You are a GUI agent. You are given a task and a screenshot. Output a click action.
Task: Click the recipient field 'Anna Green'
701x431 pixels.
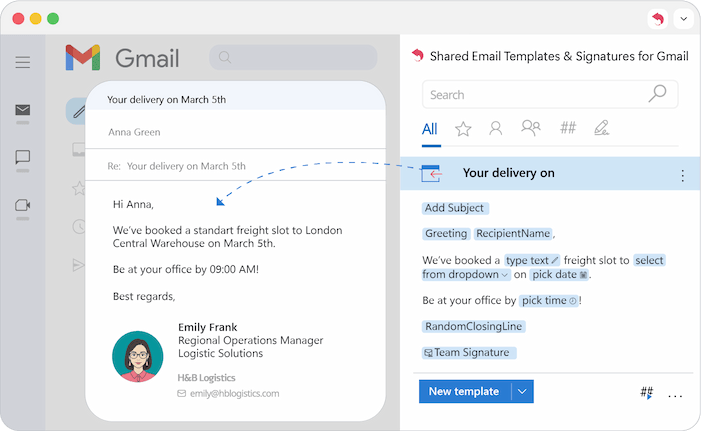134,132
